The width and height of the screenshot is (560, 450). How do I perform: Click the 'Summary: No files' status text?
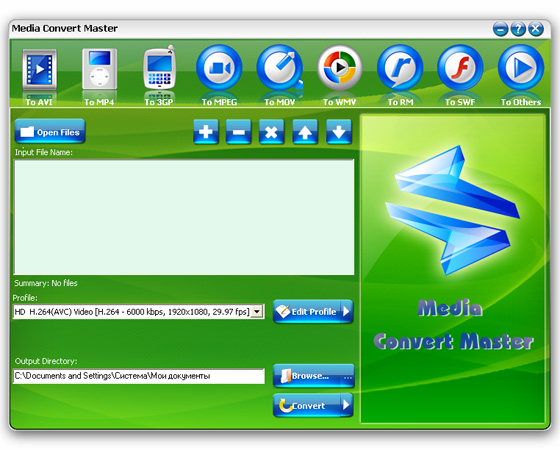[x=46, y=283]
